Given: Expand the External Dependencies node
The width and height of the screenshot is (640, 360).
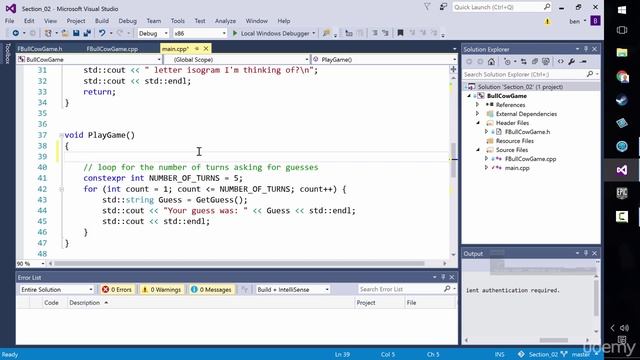Looking at the screenshot, I should coord(477,113).
